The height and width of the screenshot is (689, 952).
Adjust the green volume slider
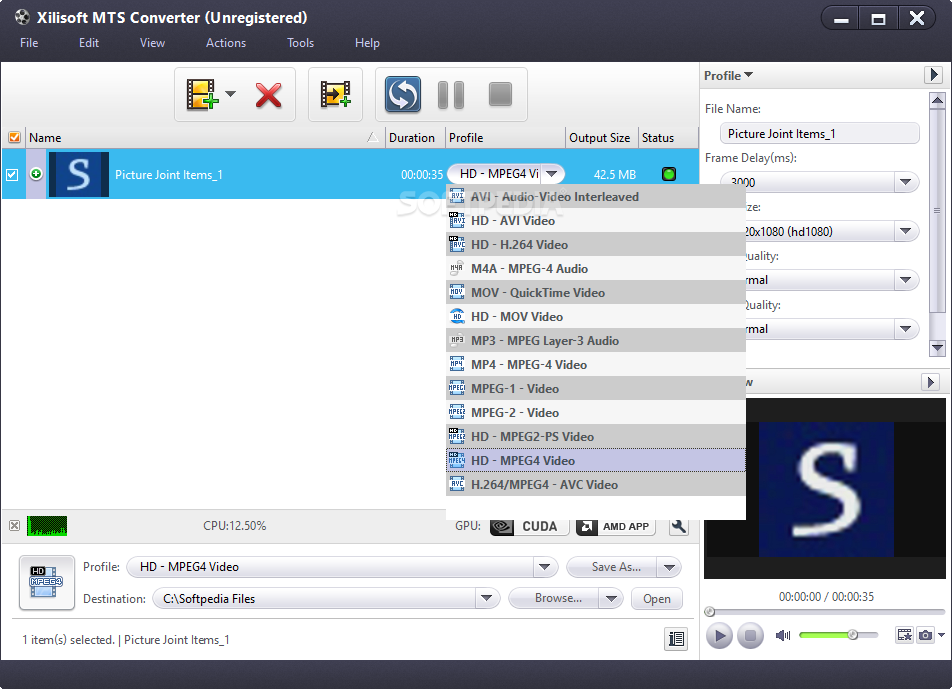coord(838,635)
